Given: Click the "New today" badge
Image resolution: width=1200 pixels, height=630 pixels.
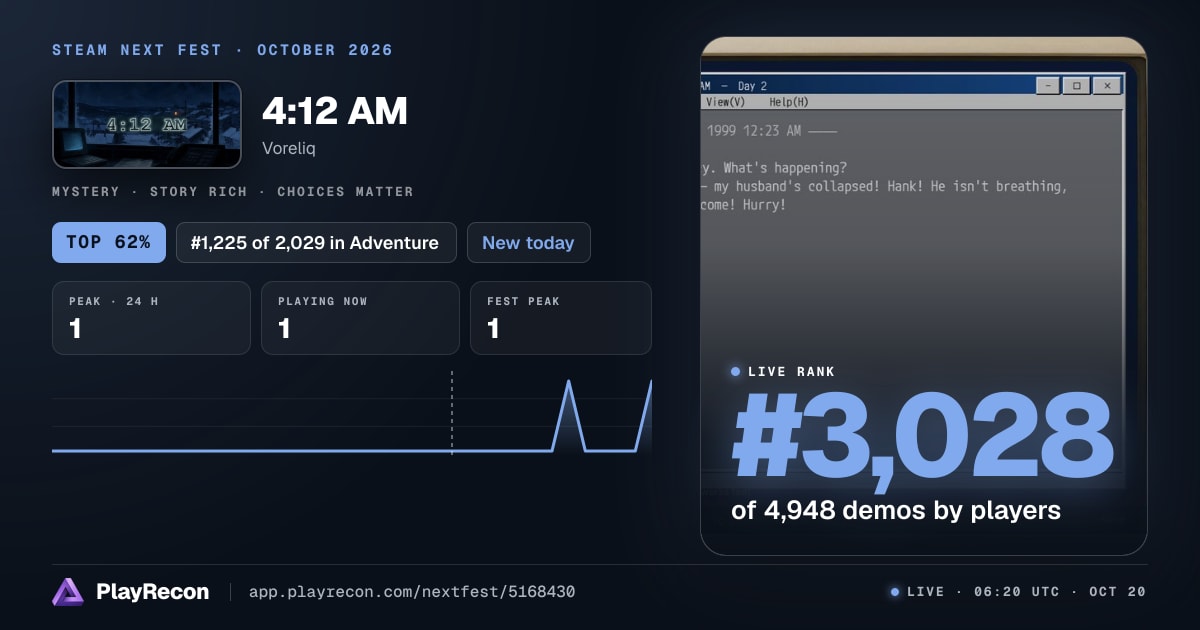Looking at the screenshot, I should (528, 242).
